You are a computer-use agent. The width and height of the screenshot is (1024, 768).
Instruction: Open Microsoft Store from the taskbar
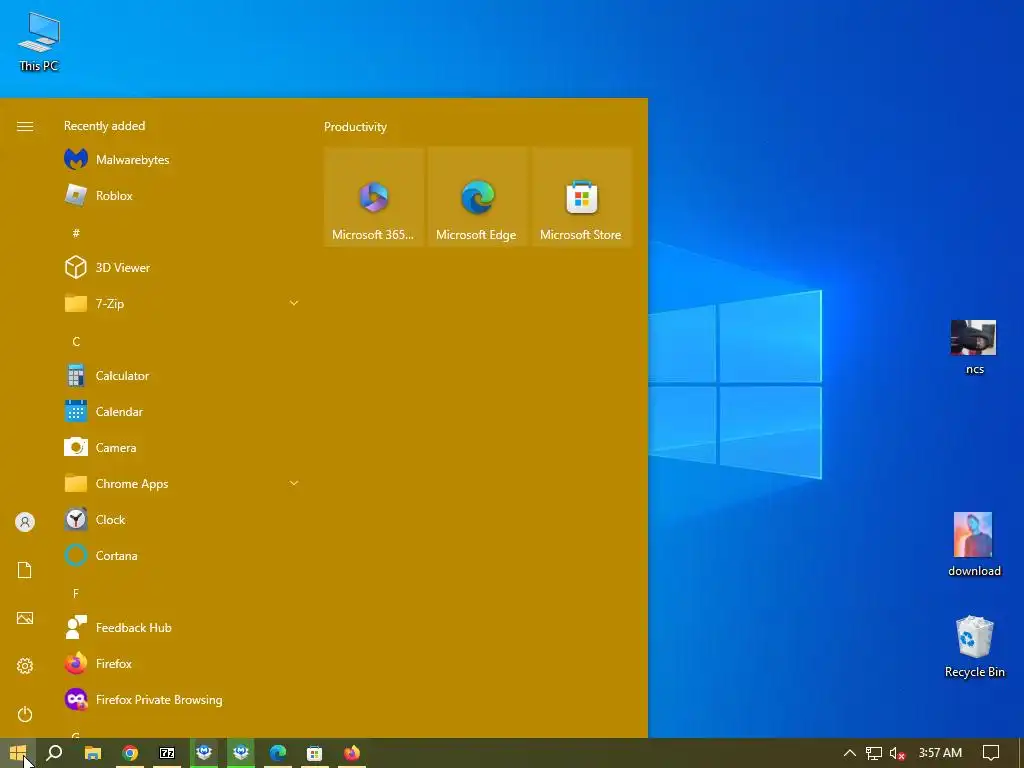coord(315,753)
